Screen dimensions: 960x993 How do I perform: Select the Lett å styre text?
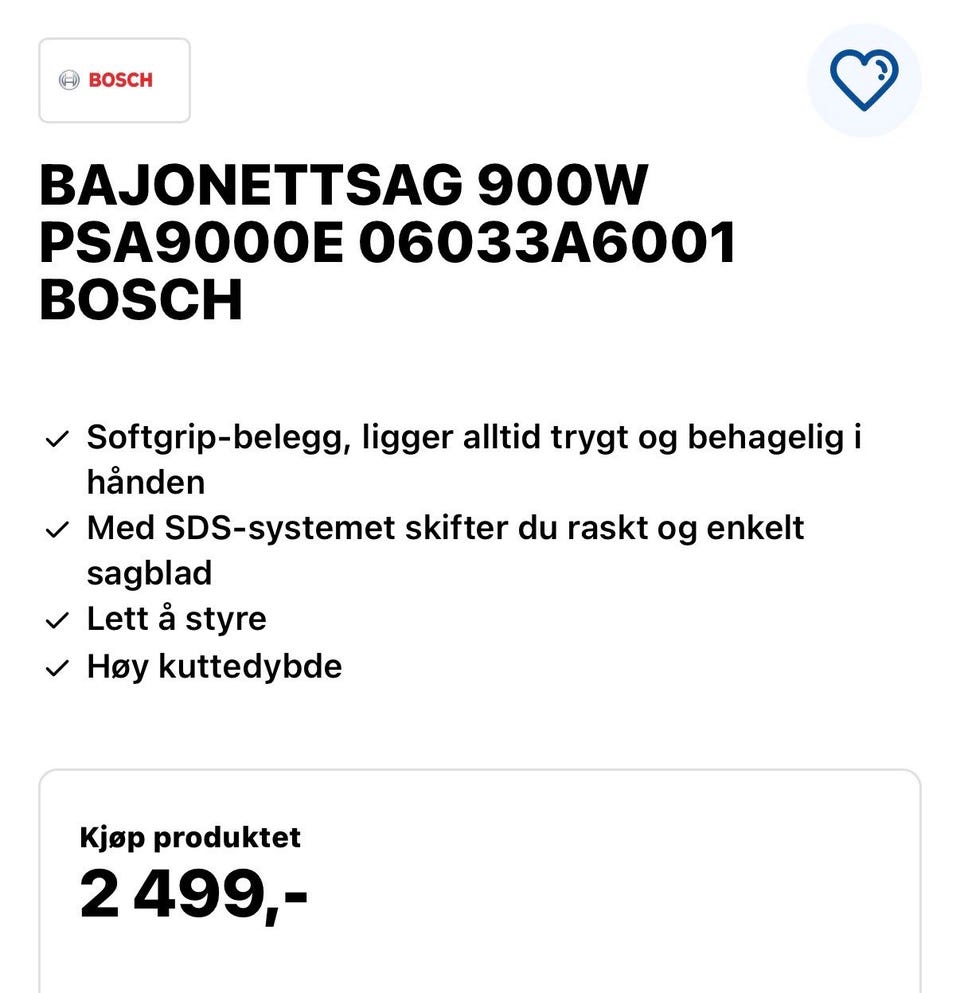176,618
